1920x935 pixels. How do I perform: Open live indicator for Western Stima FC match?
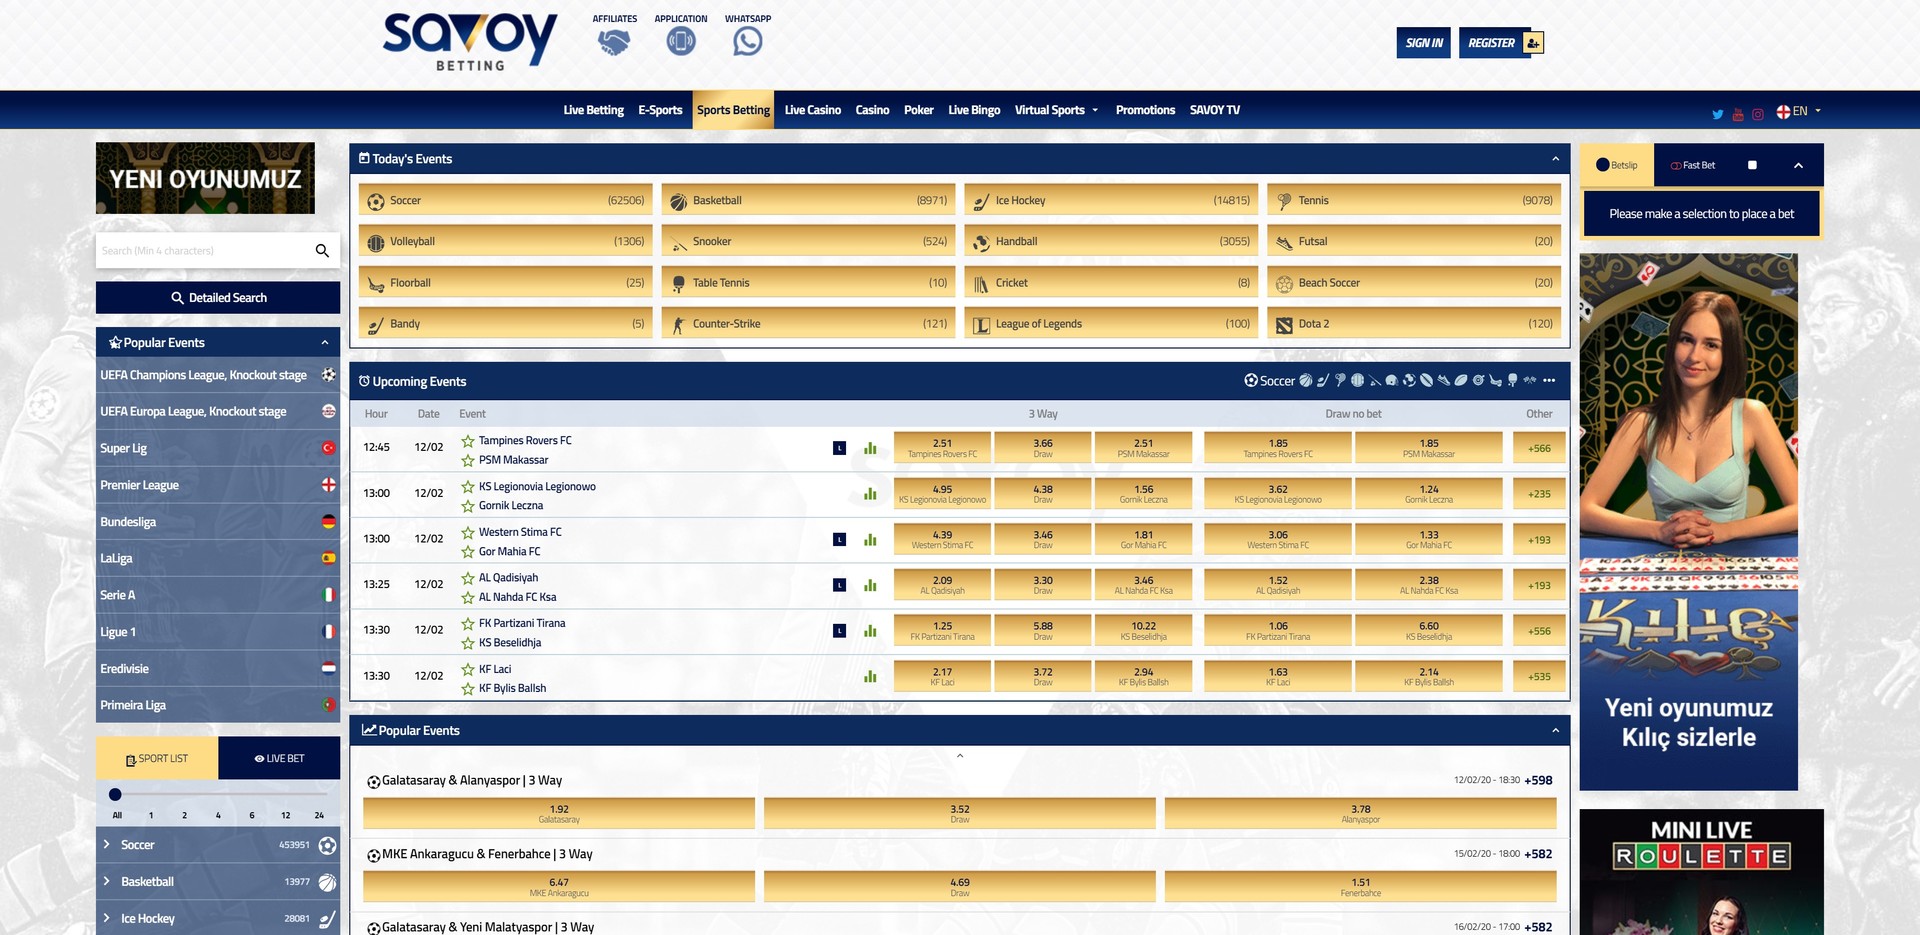click(840, 539)
